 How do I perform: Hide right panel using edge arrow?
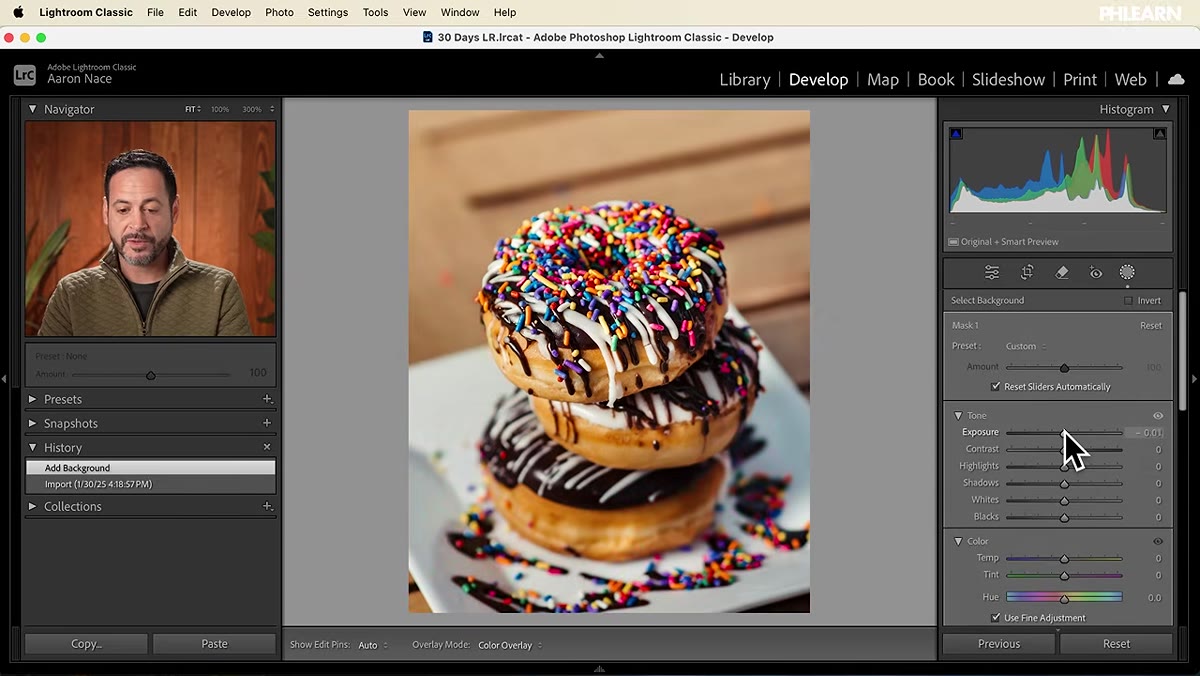pyautogui.click(x=1195, y=379)
